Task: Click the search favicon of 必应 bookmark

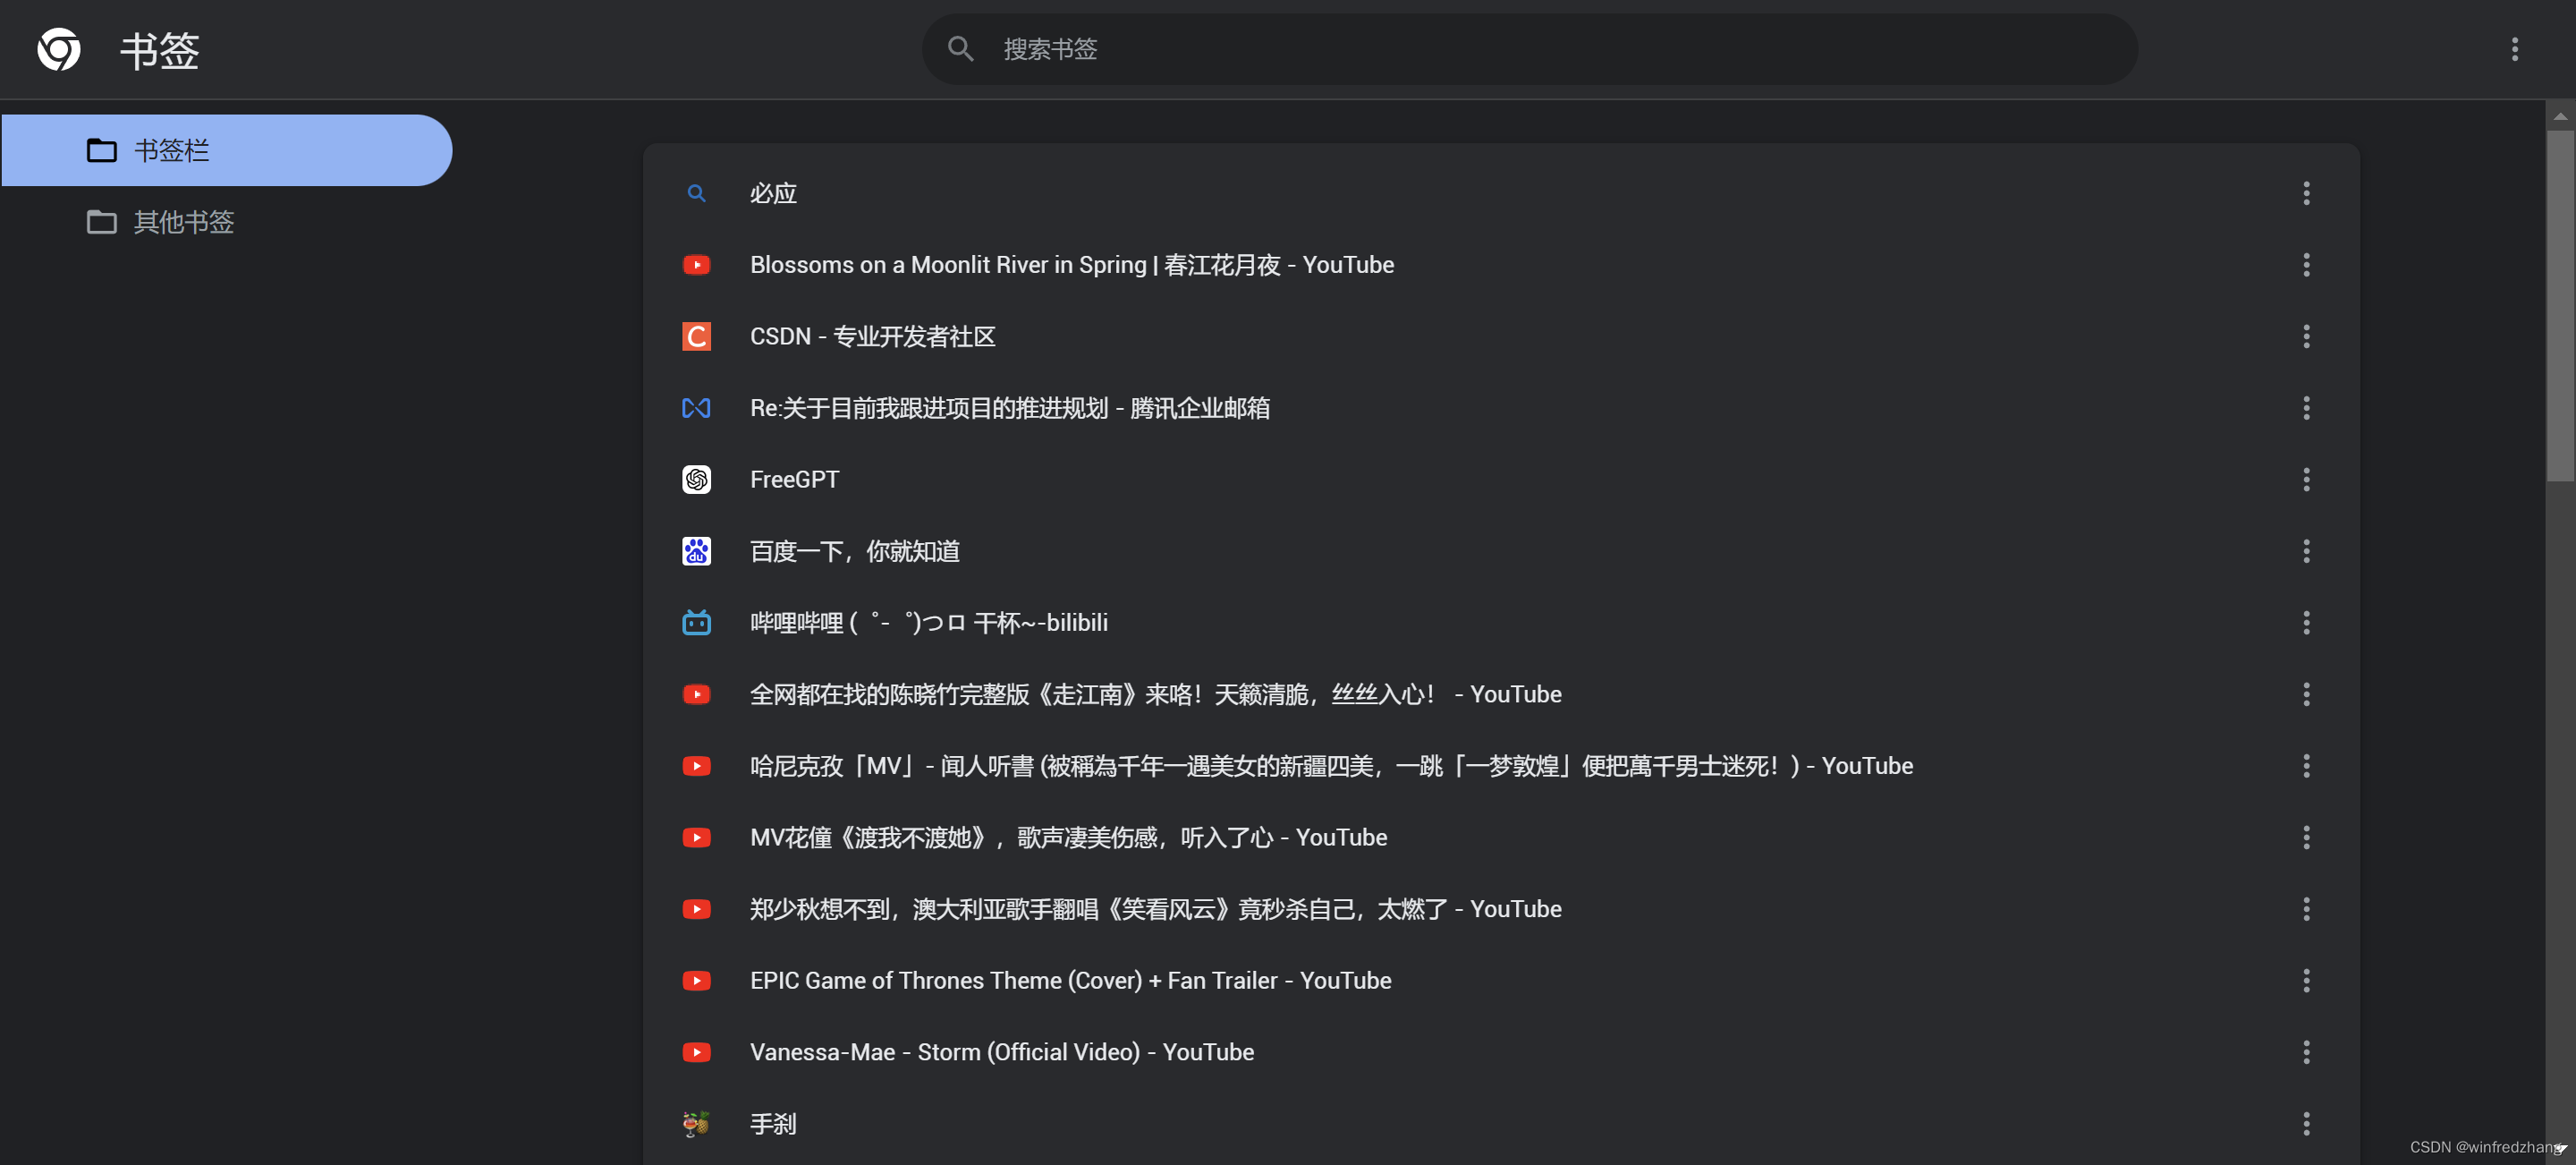Action: 696,193
